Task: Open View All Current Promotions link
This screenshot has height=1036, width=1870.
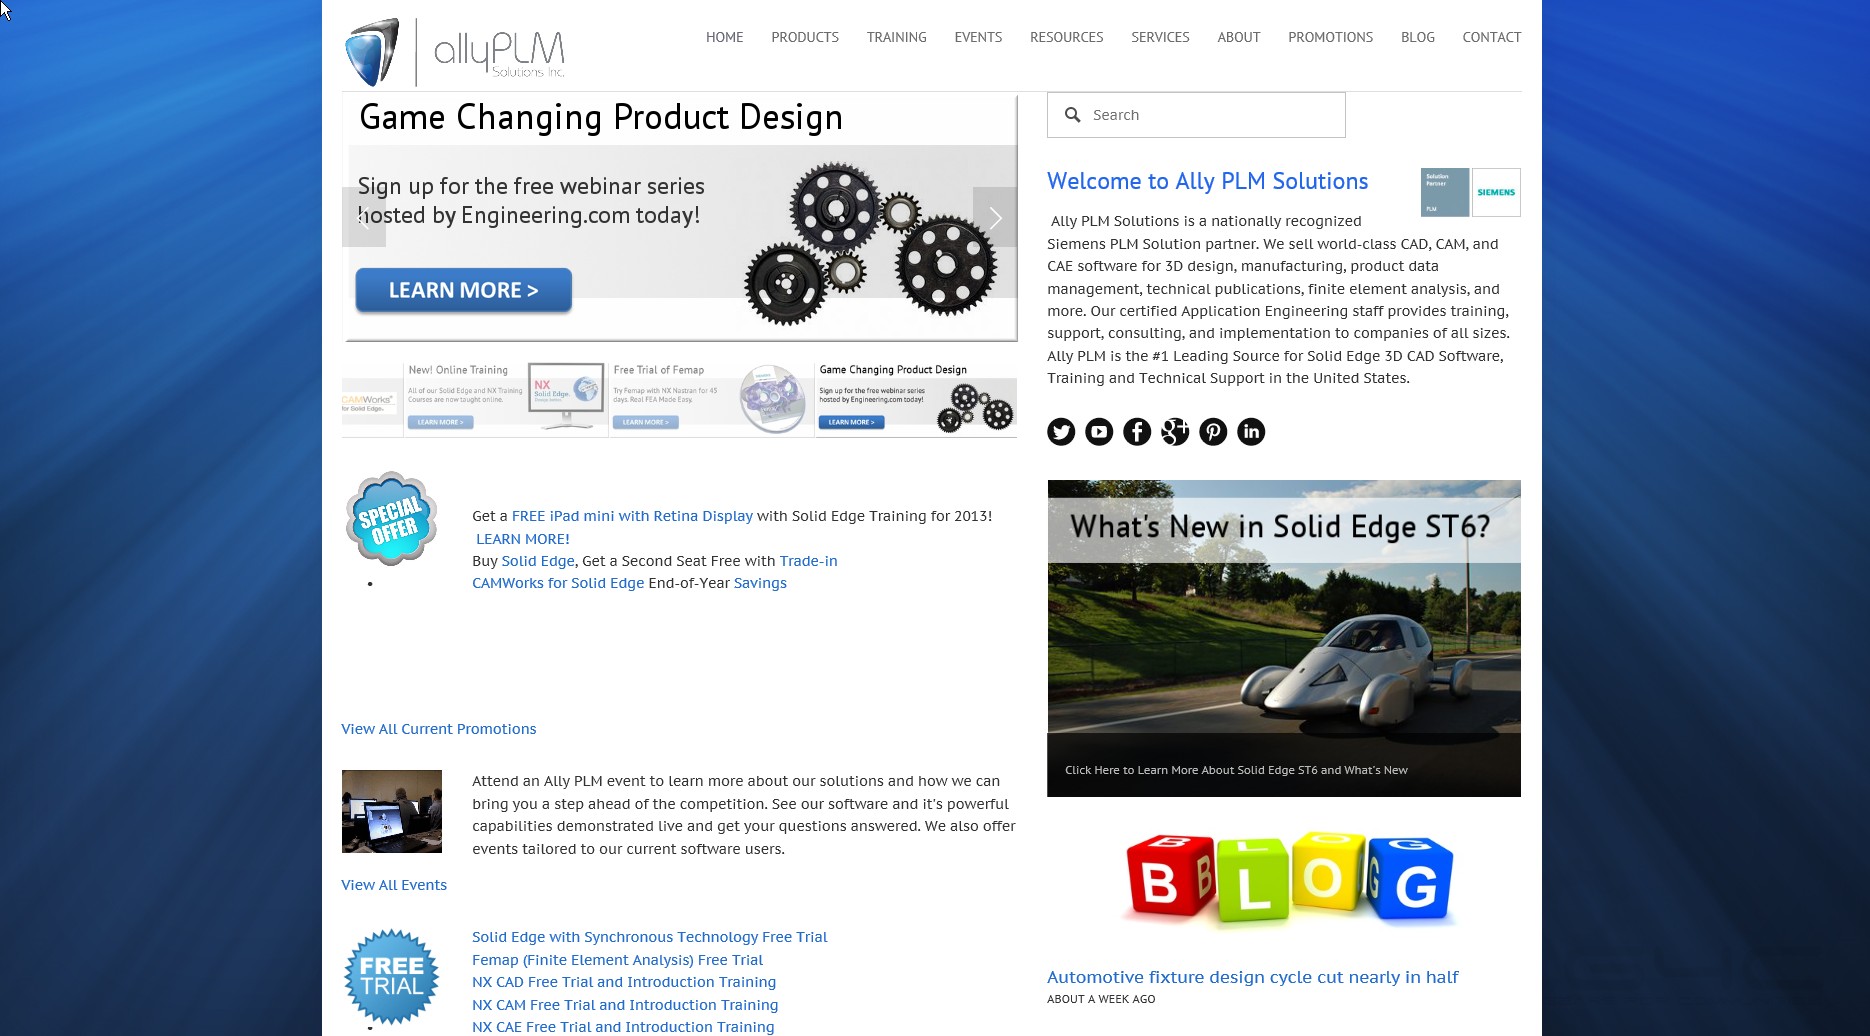Action: point(438,729)
